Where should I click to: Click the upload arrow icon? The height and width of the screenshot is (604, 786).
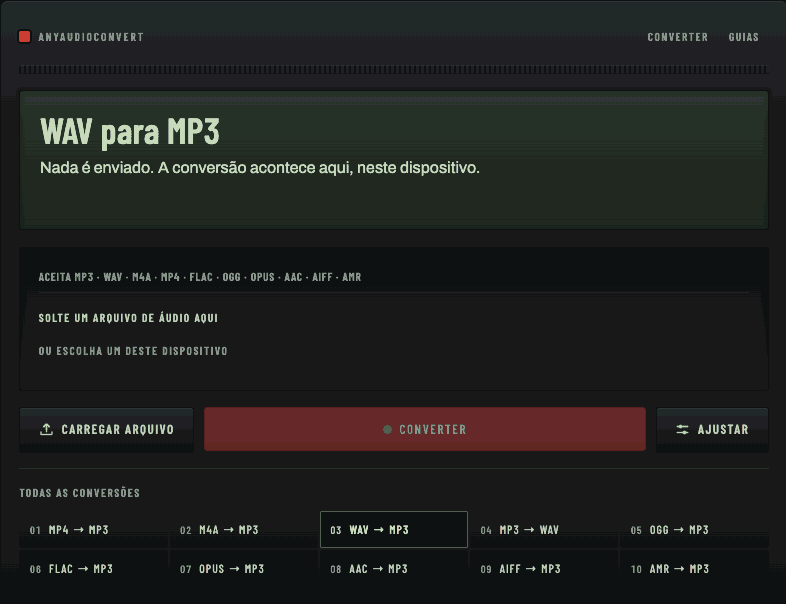pyautogui.click(x=46, y=429)
